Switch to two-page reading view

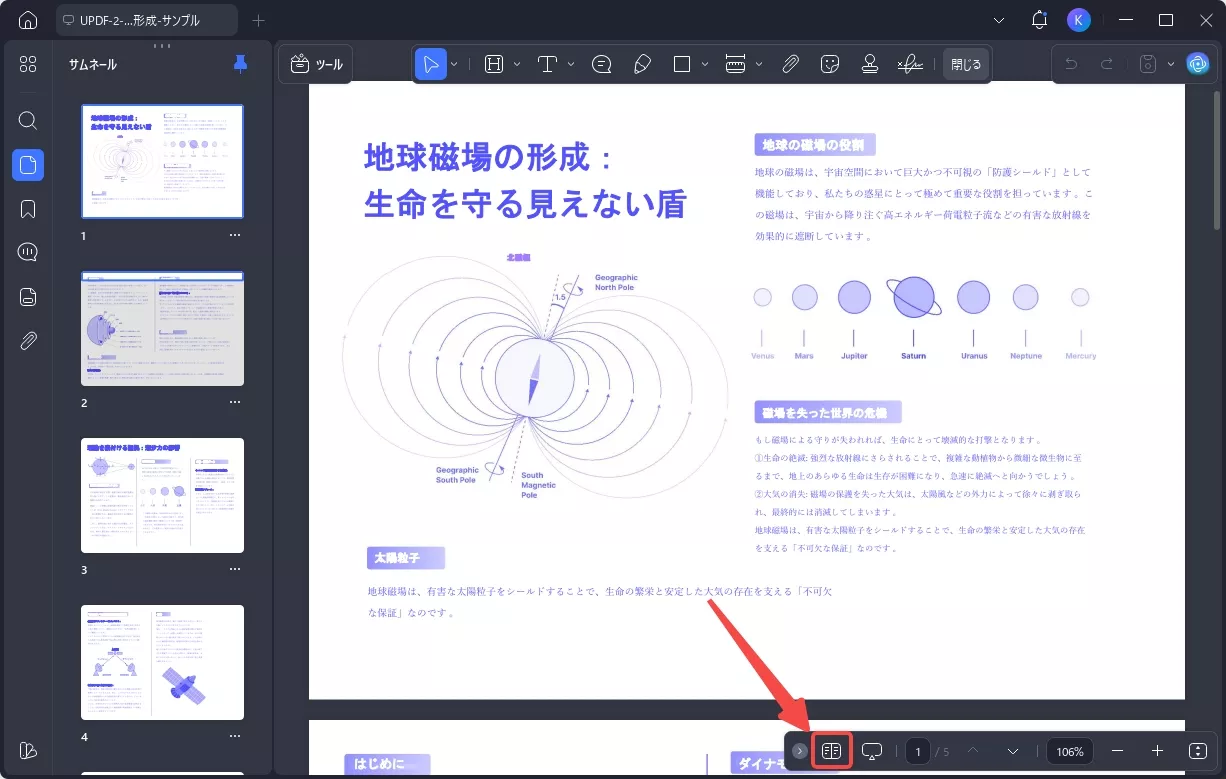(830, 751)
